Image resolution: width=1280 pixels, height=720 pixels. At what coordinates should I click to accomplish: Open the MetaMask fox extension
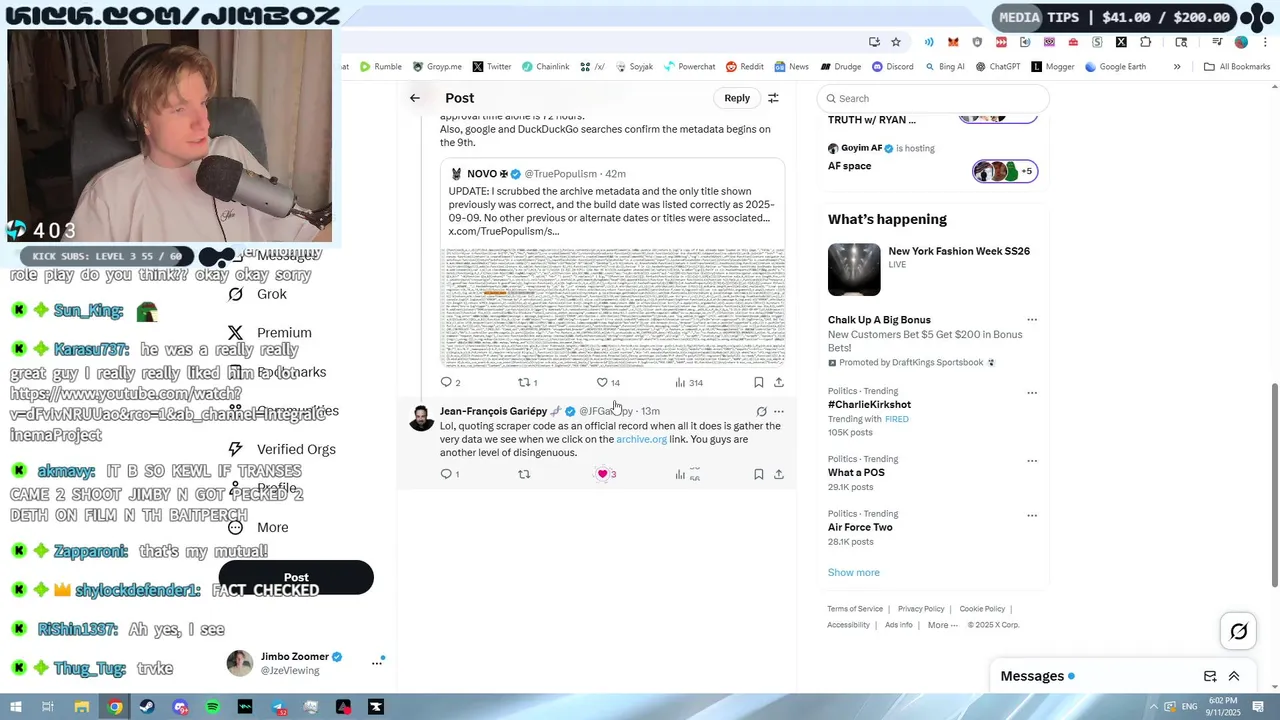click(x=953, y=42)
